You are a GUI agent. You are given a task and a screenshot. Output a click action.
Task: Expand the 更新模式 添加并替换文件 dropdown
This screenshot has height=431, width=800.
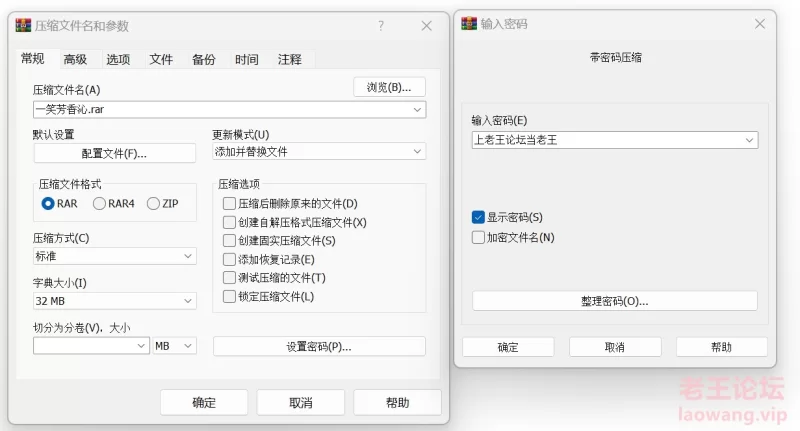click(319, 151)
